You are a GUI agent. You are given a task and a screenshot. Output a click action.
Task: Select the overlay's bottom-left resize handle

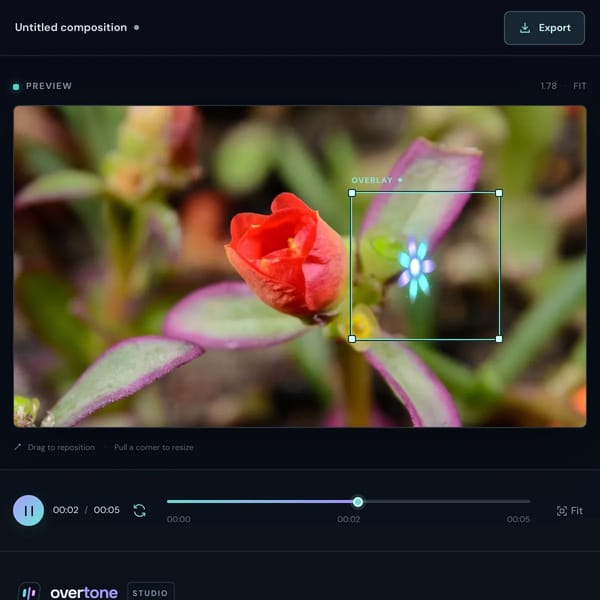[352, 339]
